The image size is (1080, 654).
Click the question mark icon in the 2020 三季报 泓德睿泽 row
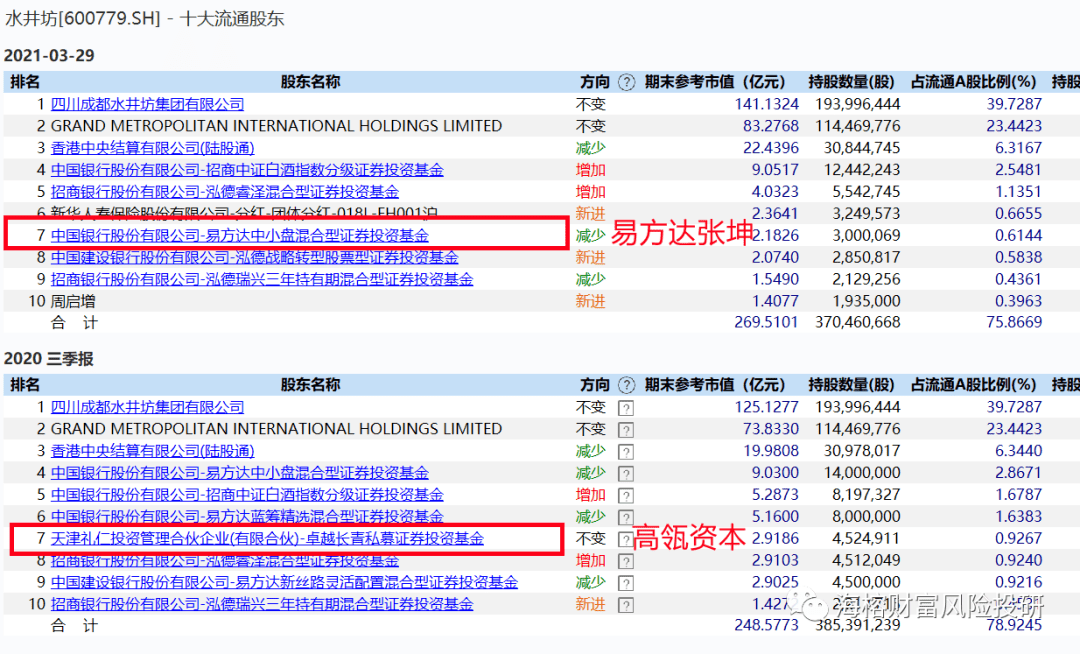pyautogui.click(x=625, y=562)
